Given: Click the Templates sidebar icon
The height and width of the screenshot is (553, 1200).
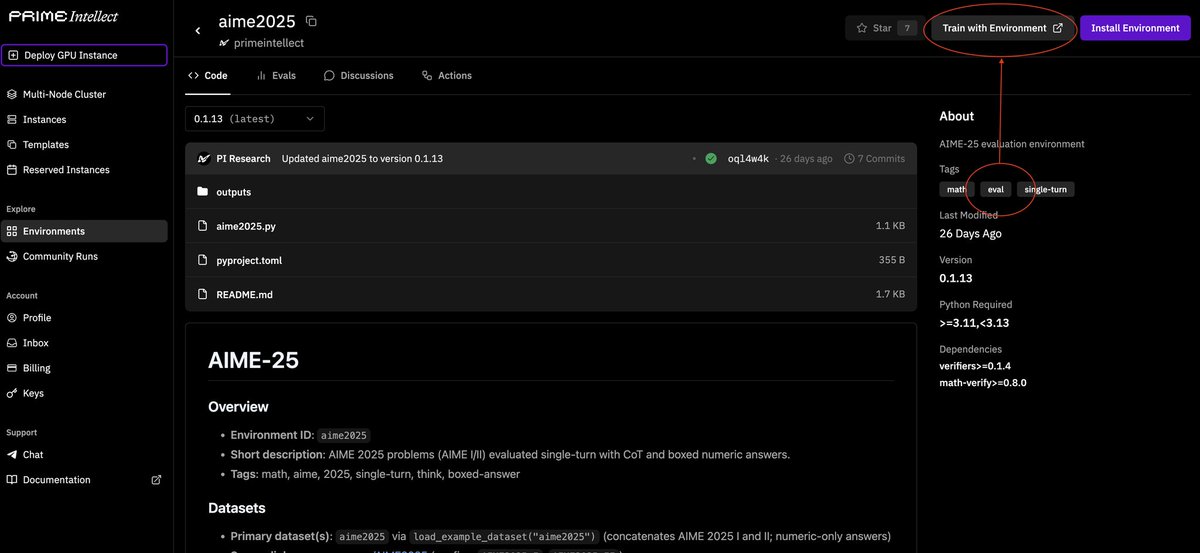Looking at the screenshot, I should coord(12,144).
